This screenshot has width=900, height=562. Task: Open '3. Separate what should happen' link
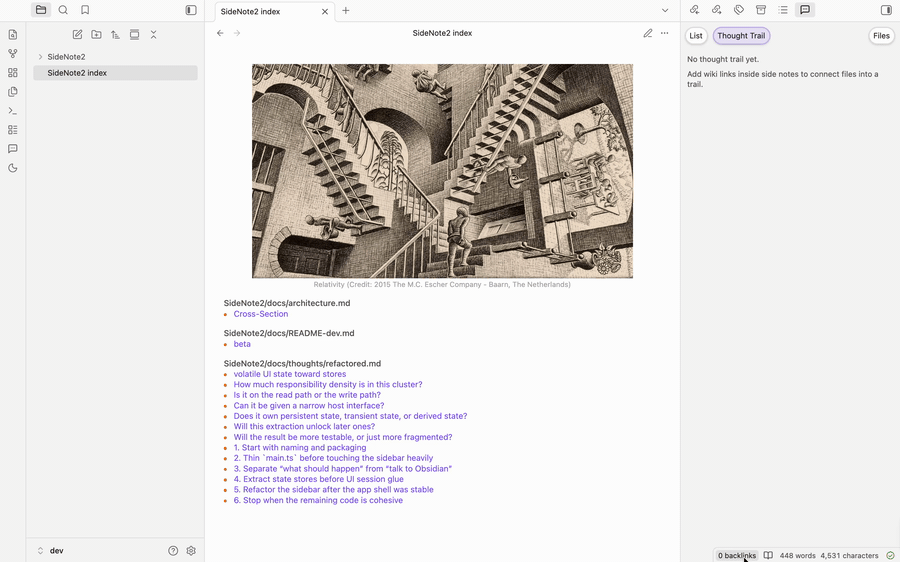343,468
